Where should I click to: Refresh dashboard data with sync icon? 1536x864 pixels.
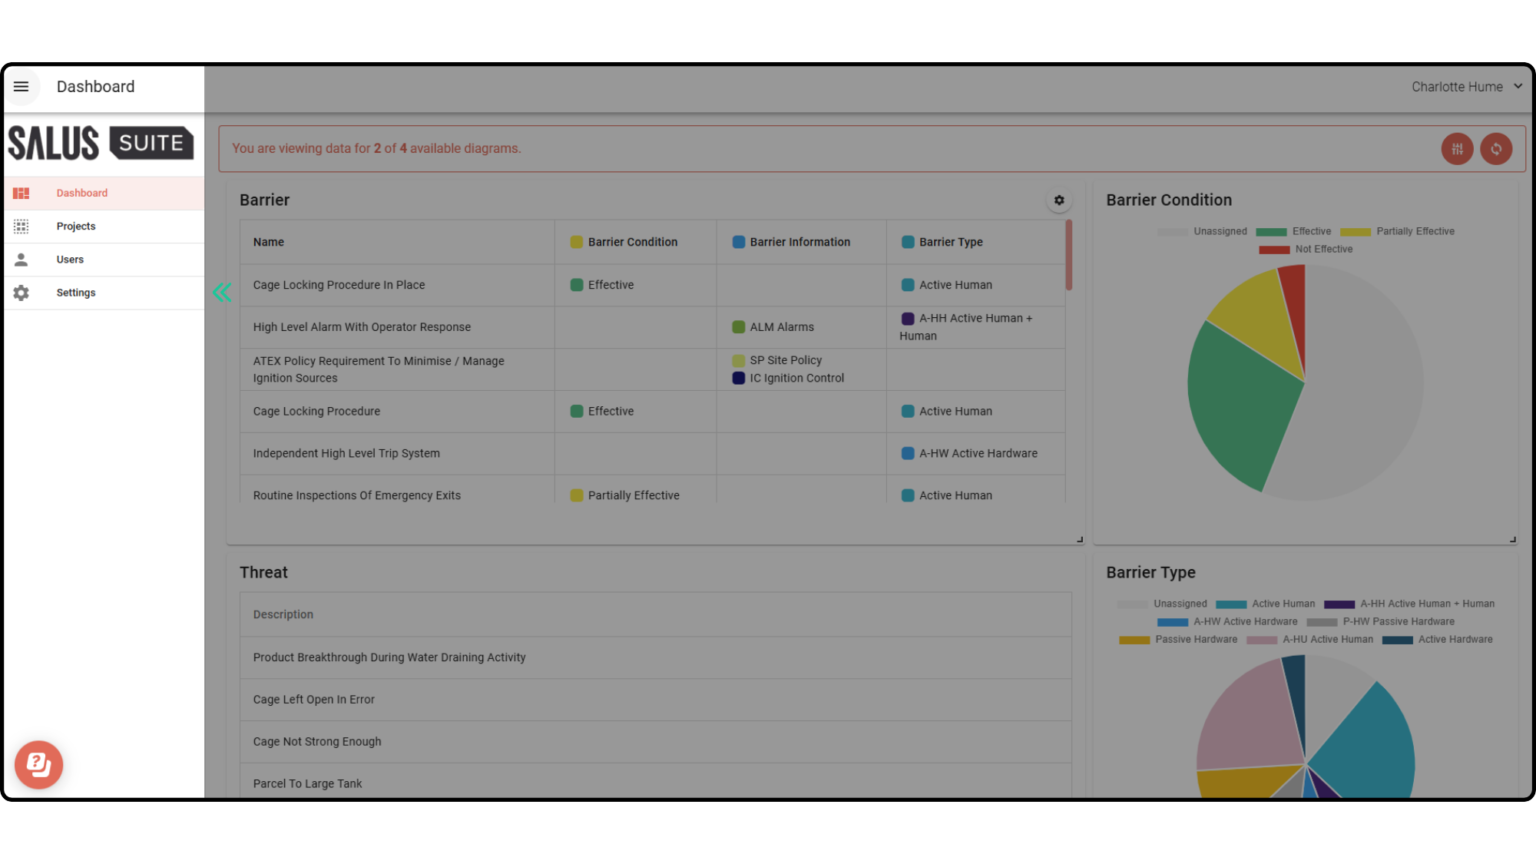point(1496,148)
